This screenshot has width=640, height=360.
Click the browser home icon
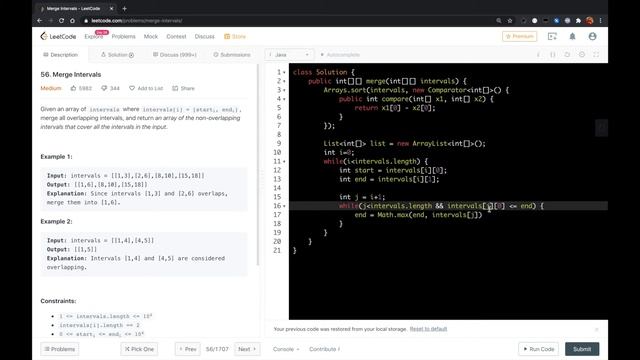click(72, 20)
